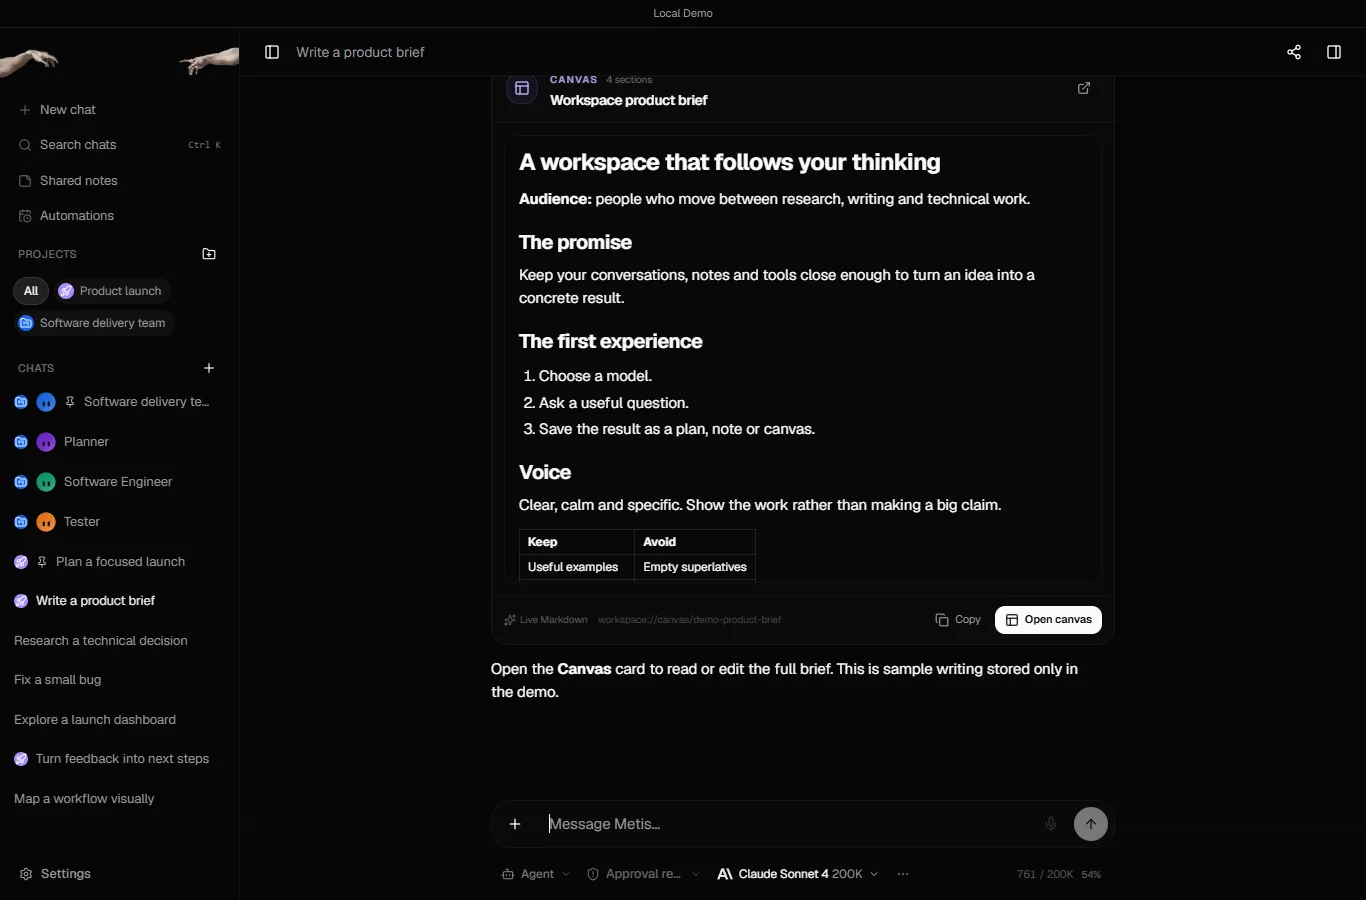Open the Fix a small bug chat
Viewport: 1366px width, 900px height.
click(x=119, y=680)
